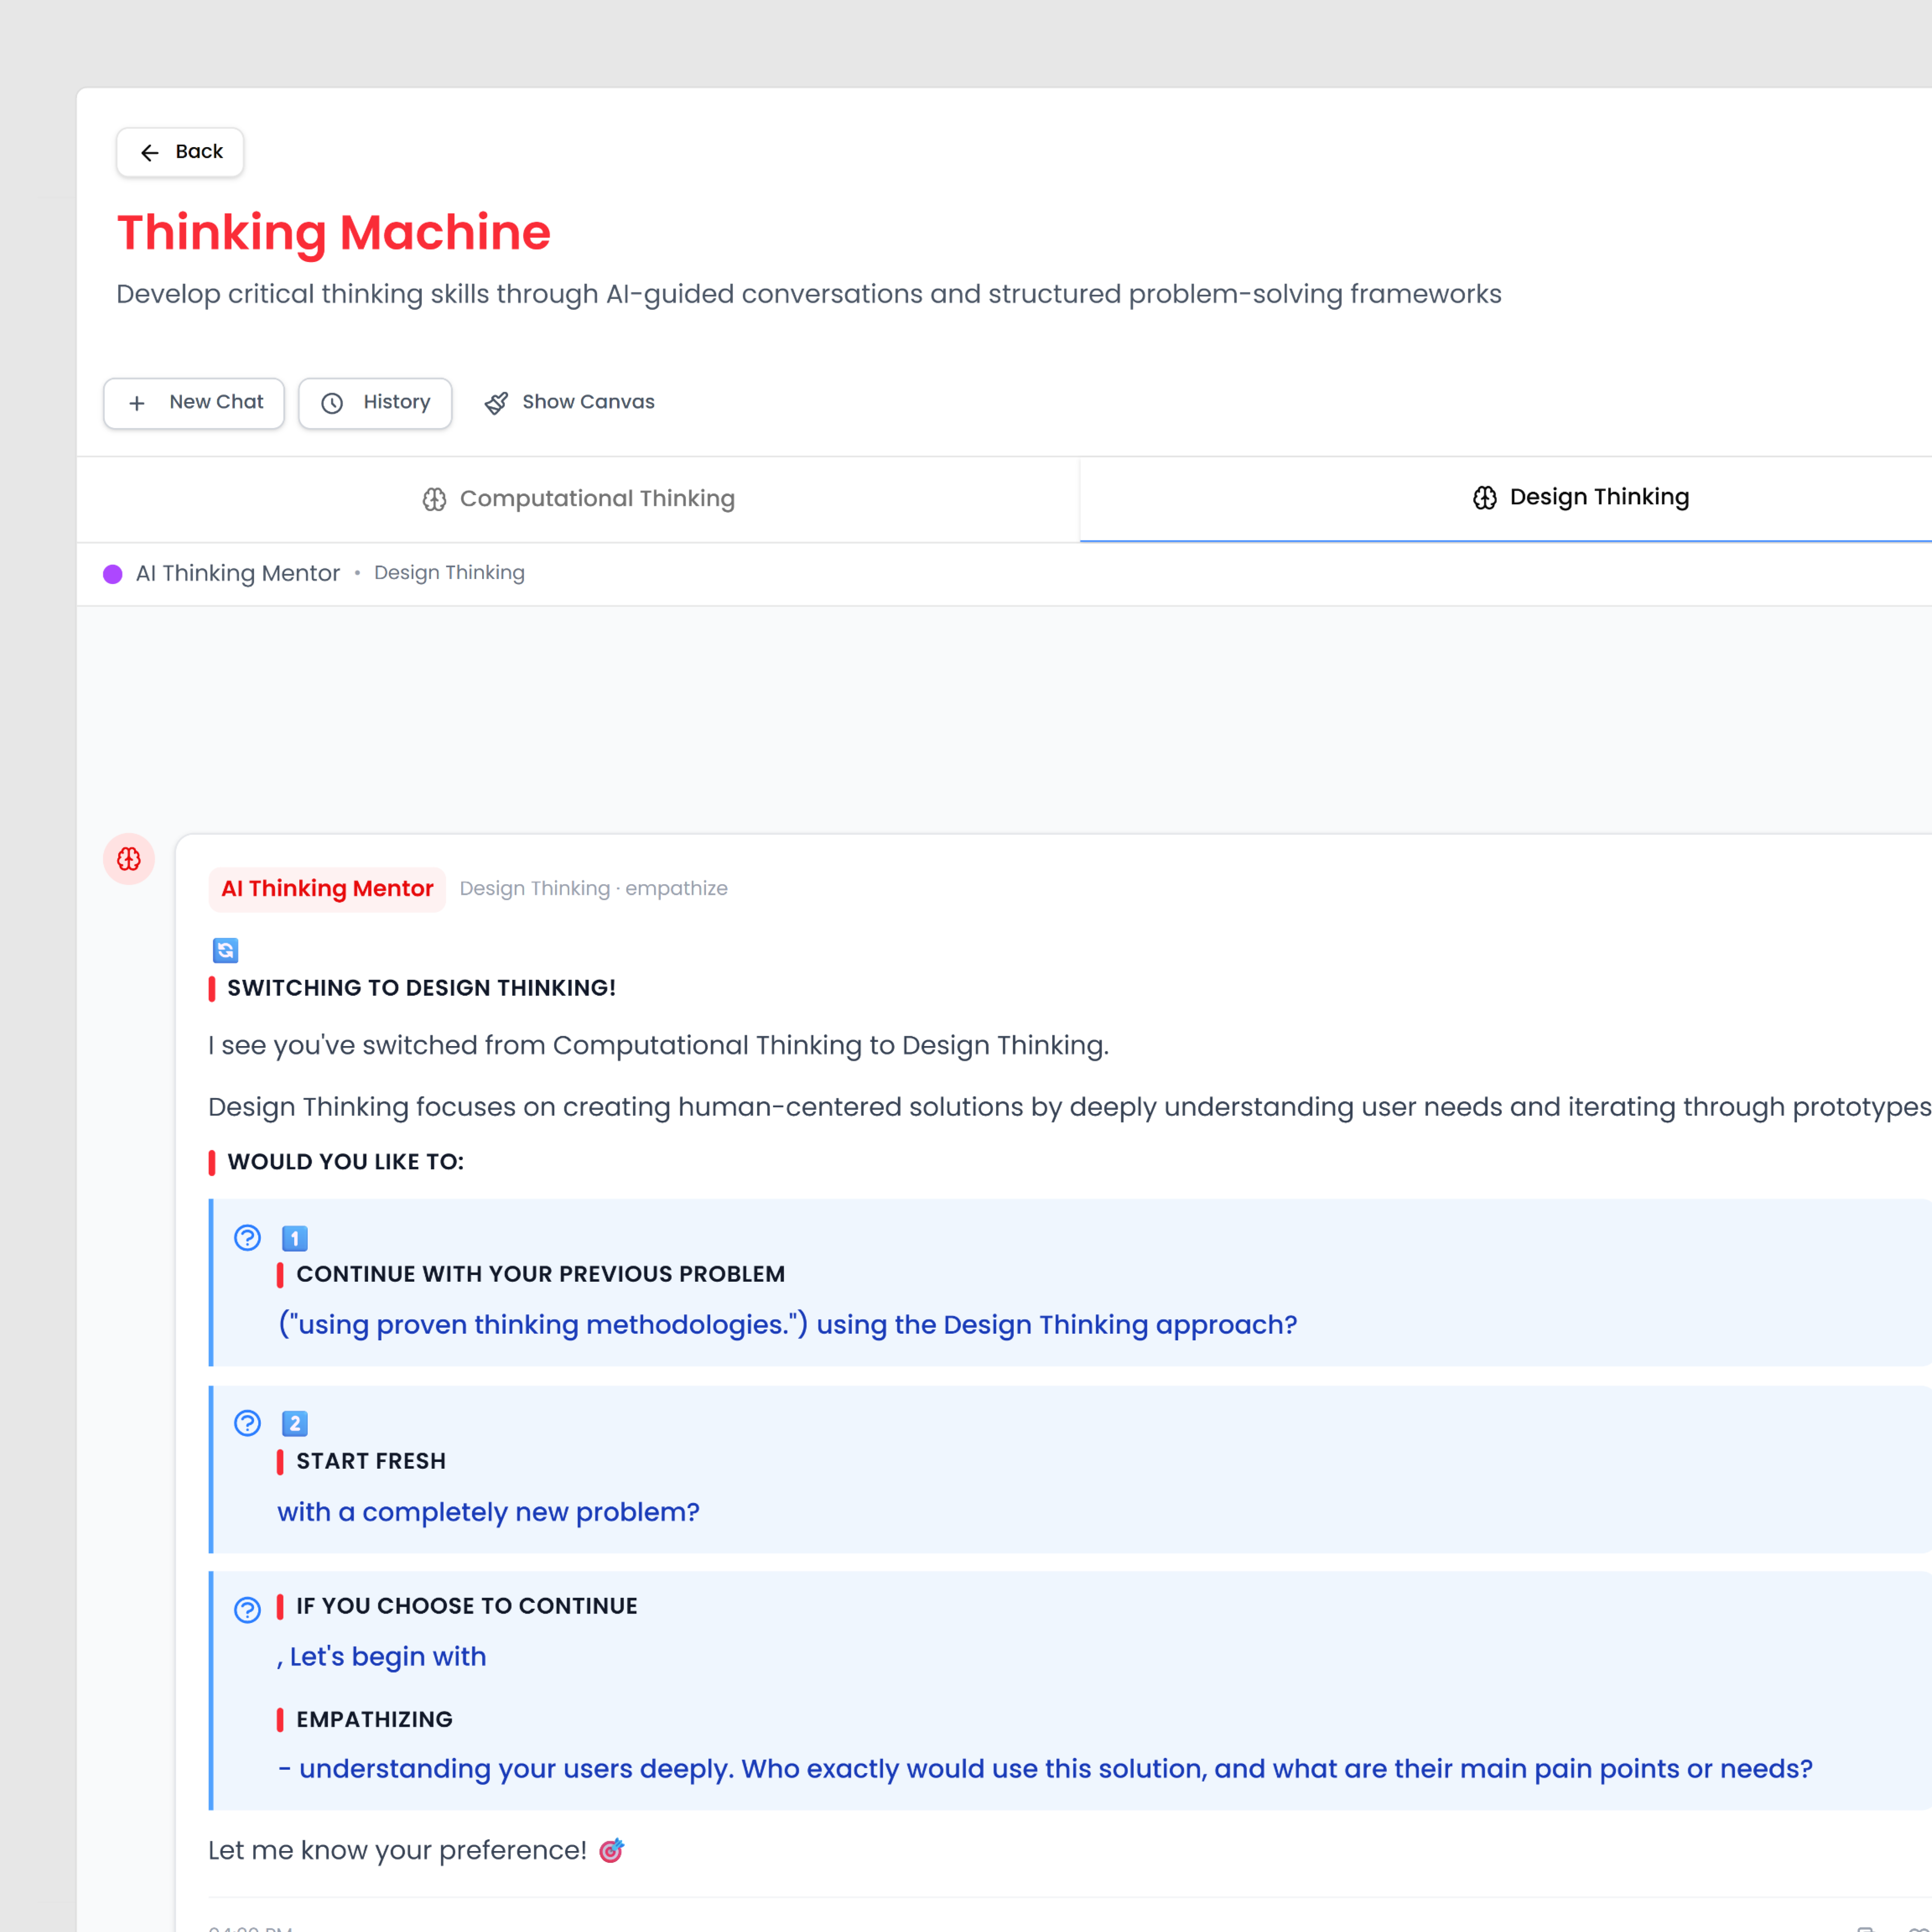The width and height of the screenshot is (1932, 1932).
Task: Click the brain icon on Design Thinking tab
Action: 1484,498
